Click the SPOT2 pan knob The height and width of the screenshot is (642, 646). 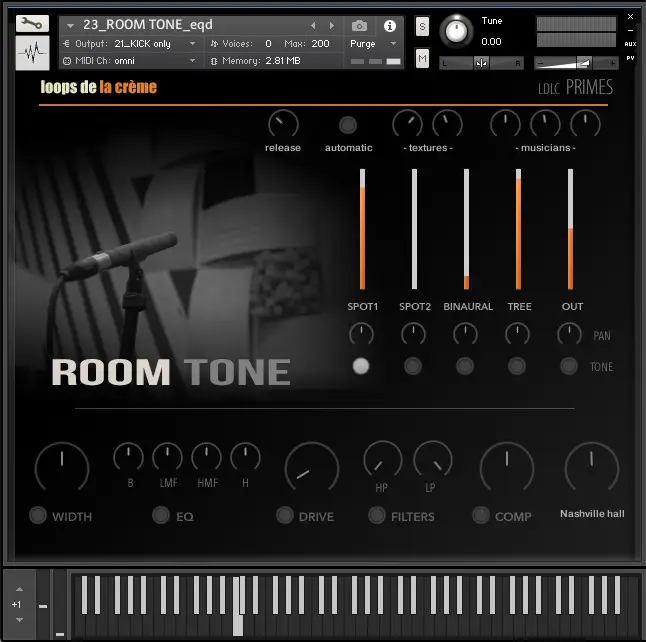pos(413,335)
